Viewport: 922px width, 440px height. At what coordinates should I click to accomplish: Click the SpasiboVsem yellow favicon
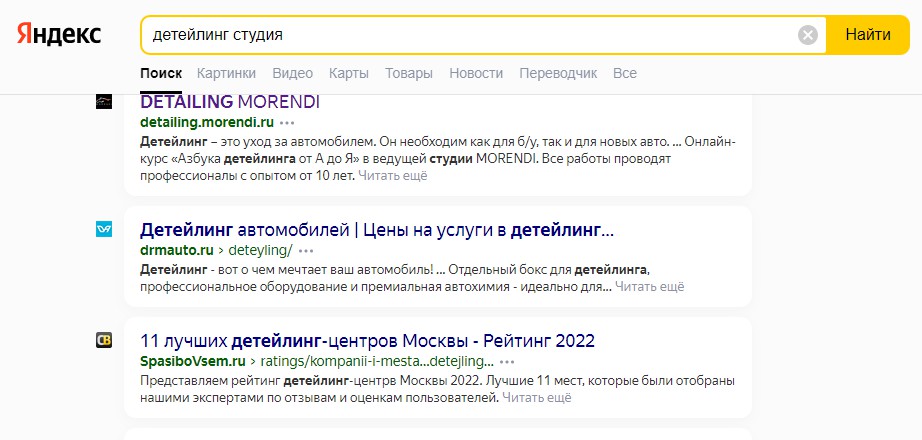point(103,340)
